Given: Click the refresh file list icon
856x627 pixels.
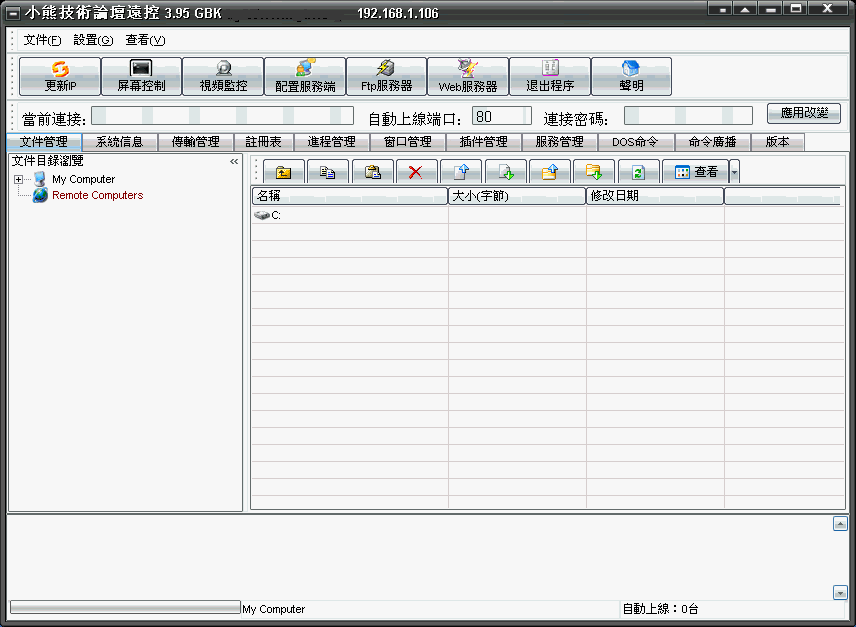Looking at the screenshot, I should [638, 172].
